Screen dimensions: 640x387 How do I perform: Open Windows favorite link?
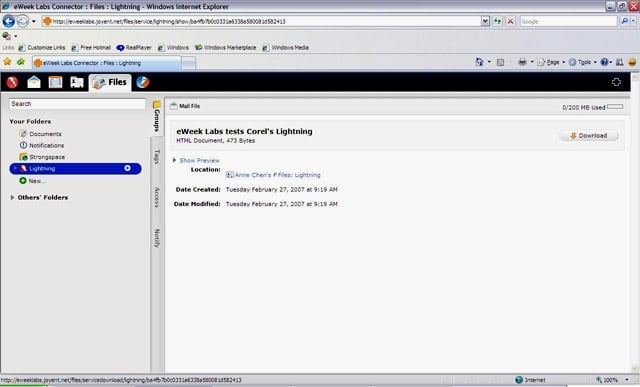pyautogui.click(x=173, y=48)
